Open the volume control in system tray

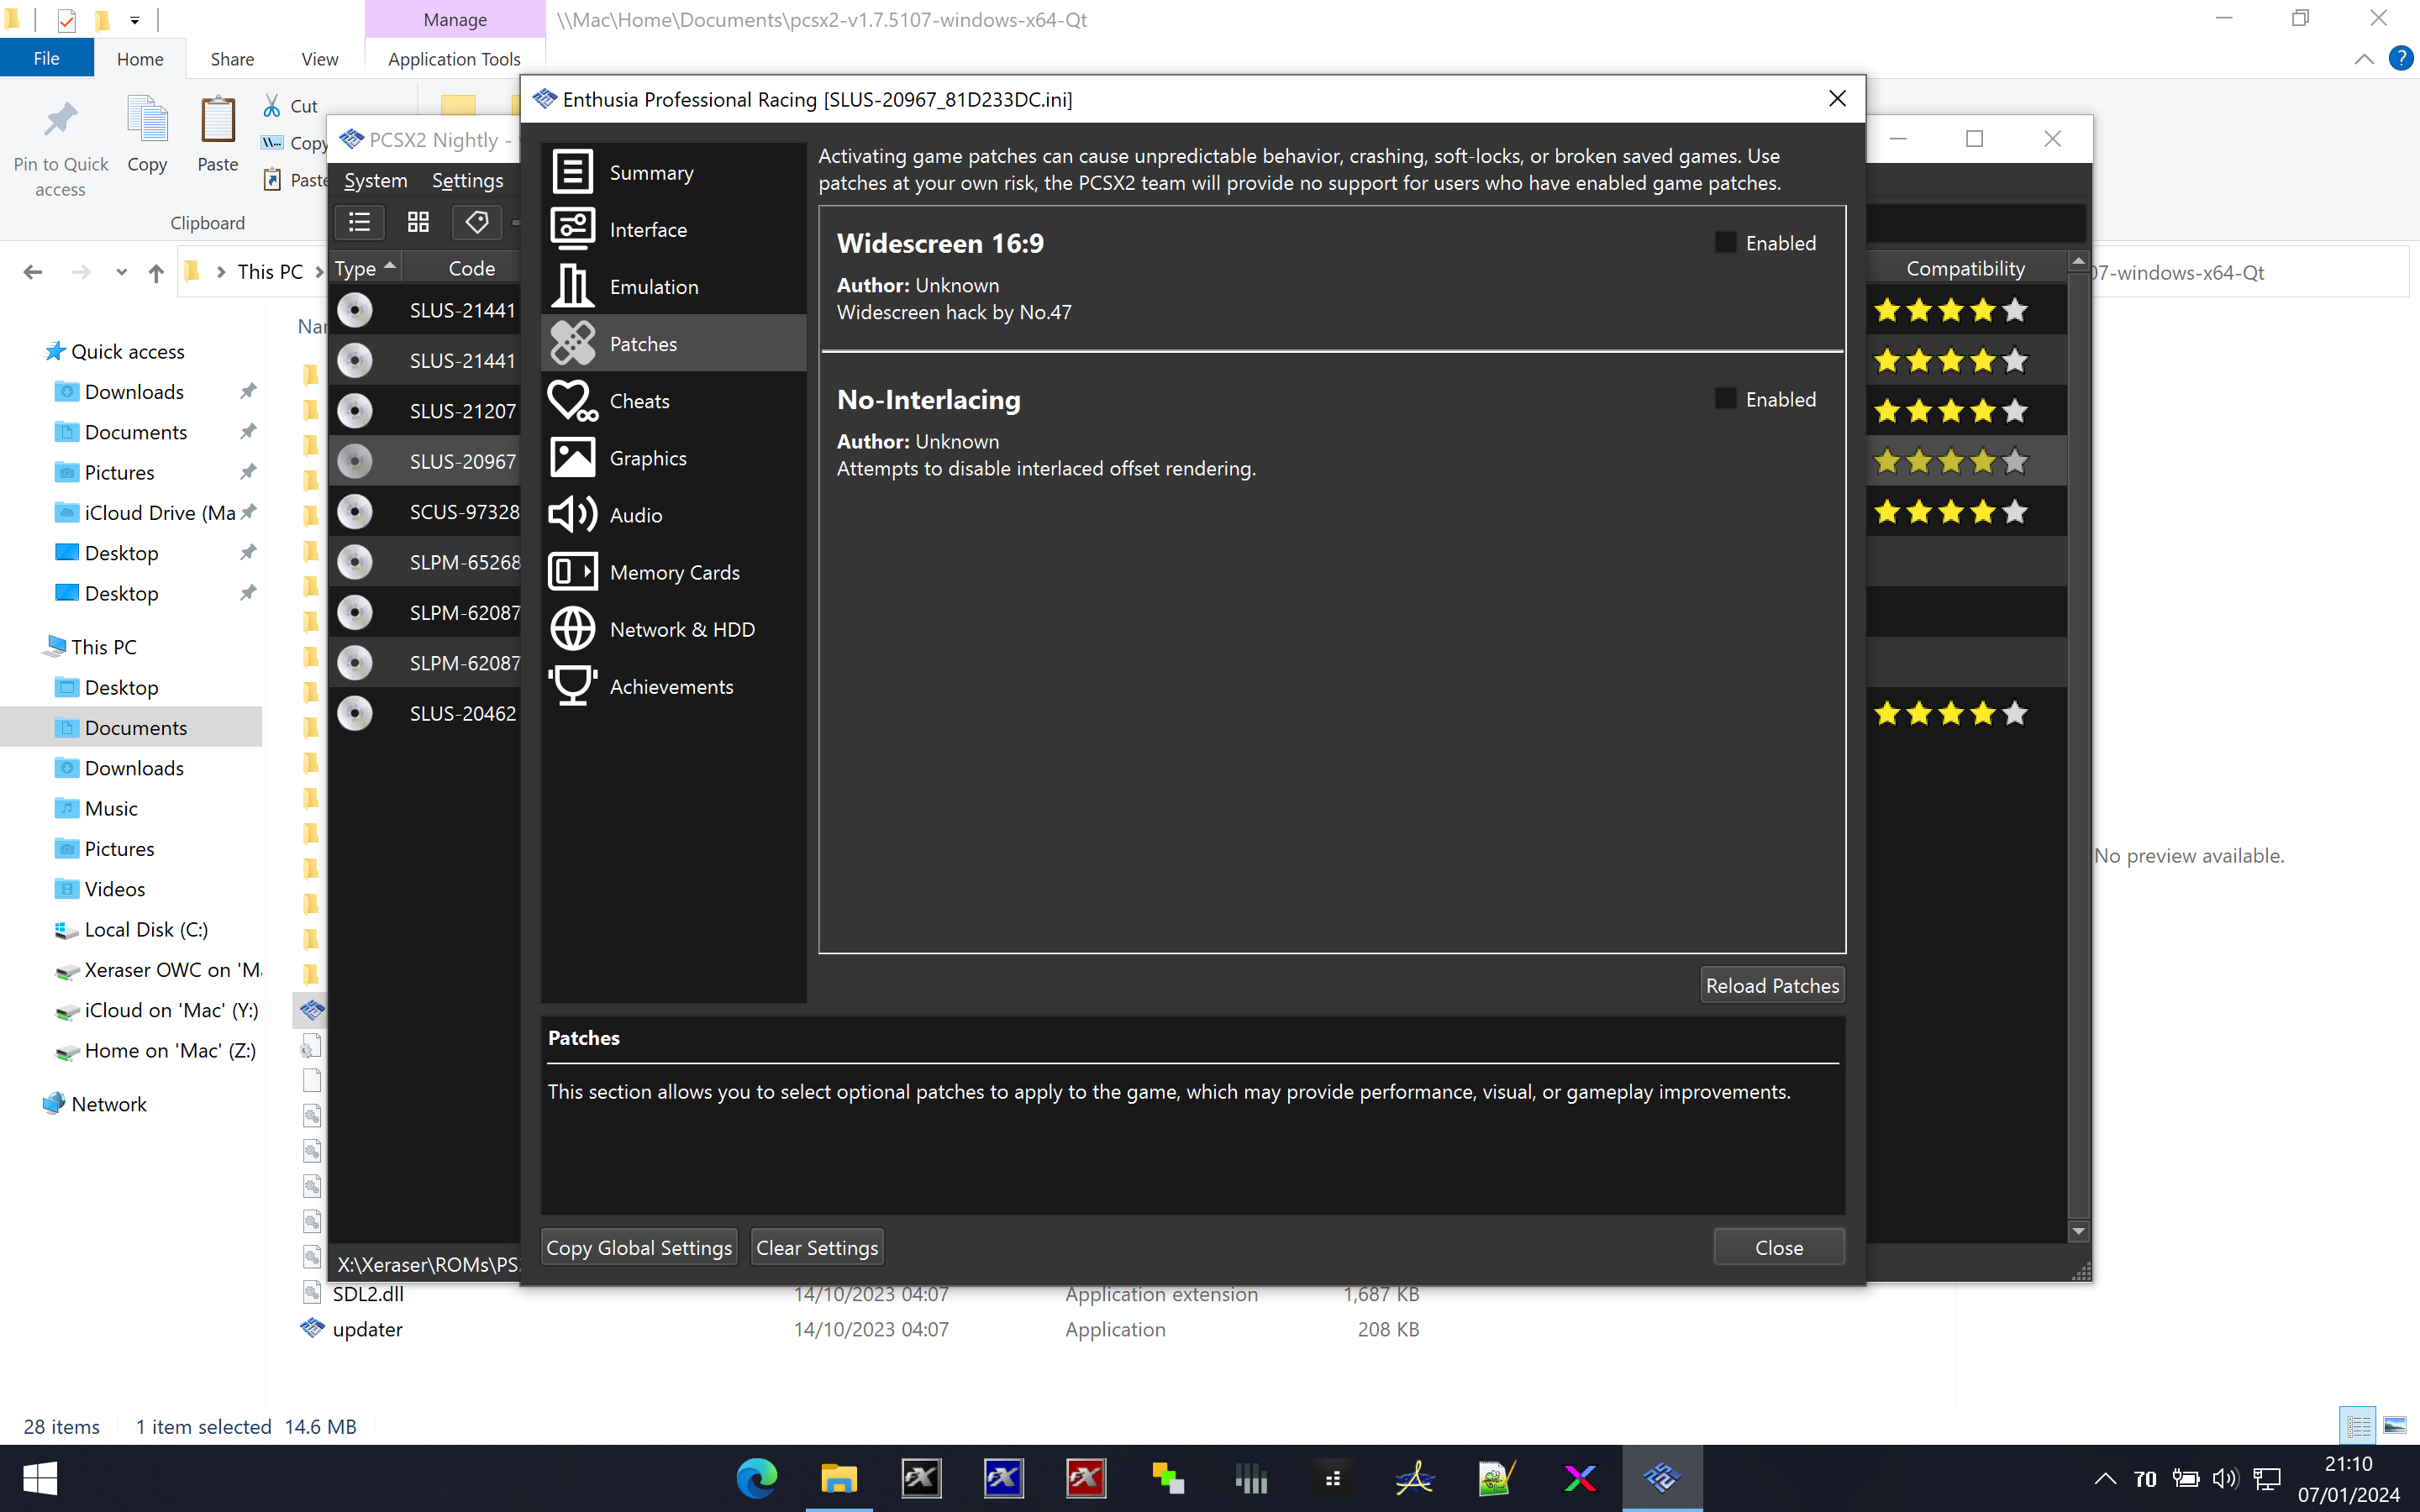coord(2225,1478)
